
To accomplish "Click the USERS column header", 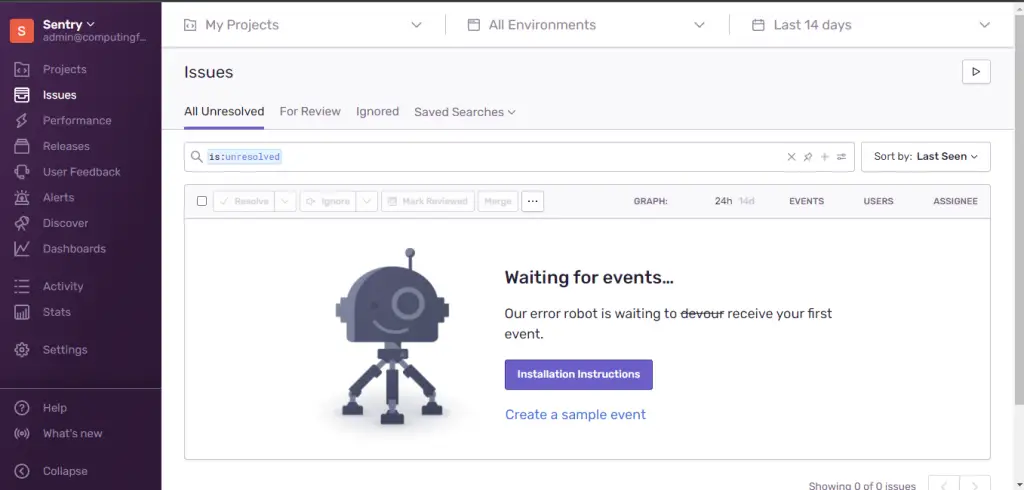I will (878, 201).
